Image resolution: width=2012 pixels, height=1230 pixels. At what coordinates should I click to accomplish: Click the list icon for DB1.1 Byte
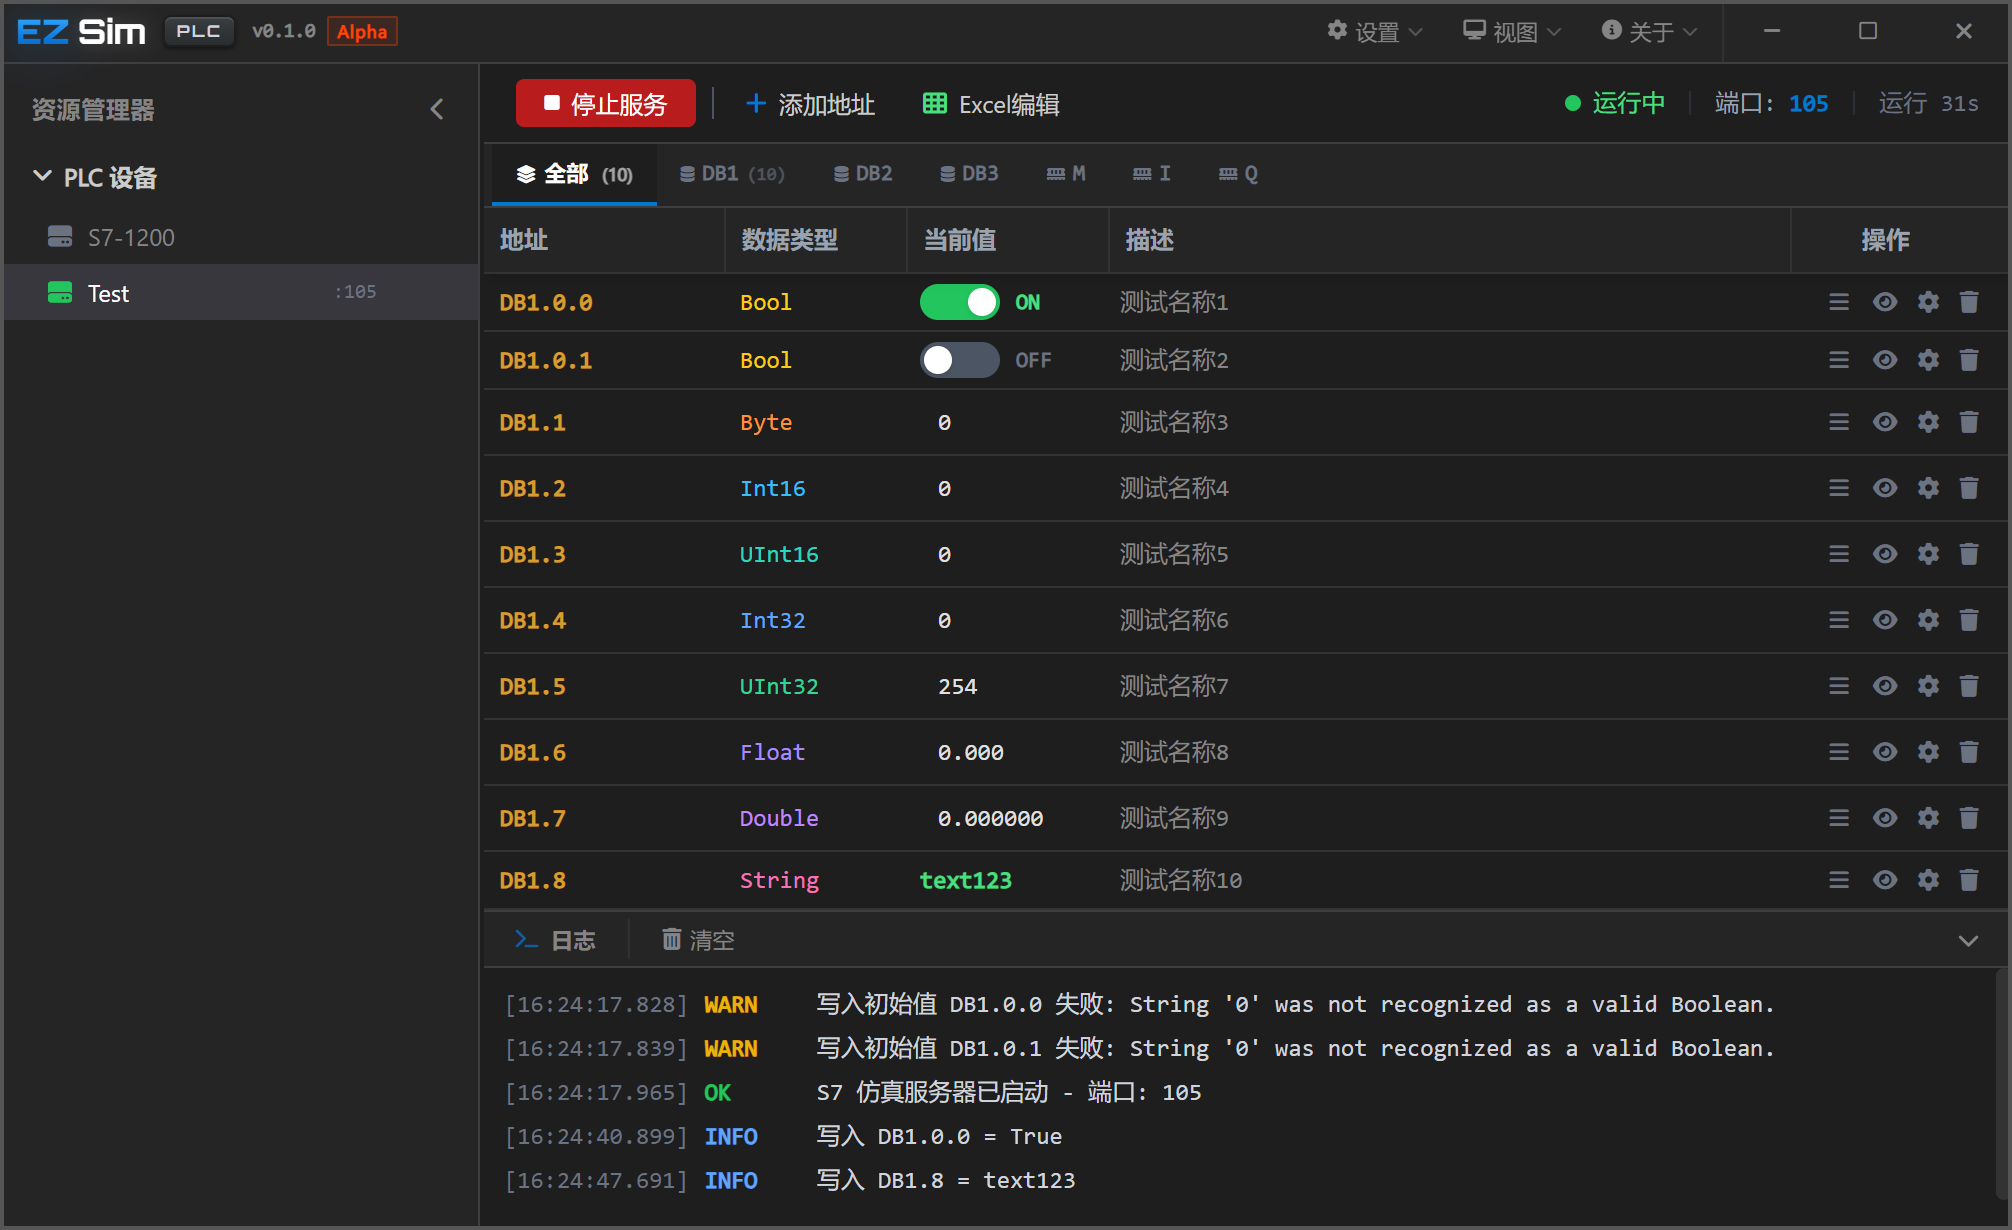pos(1838,422)
